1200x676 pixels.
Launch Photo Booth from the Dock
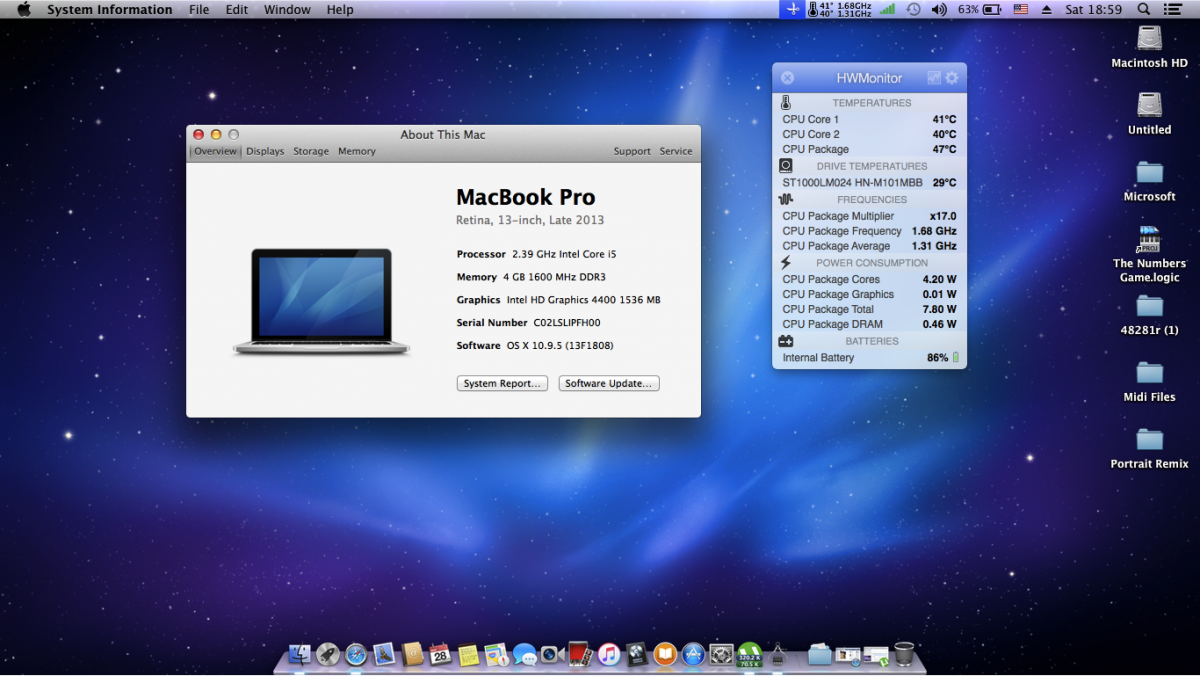(x=580, y=654)
